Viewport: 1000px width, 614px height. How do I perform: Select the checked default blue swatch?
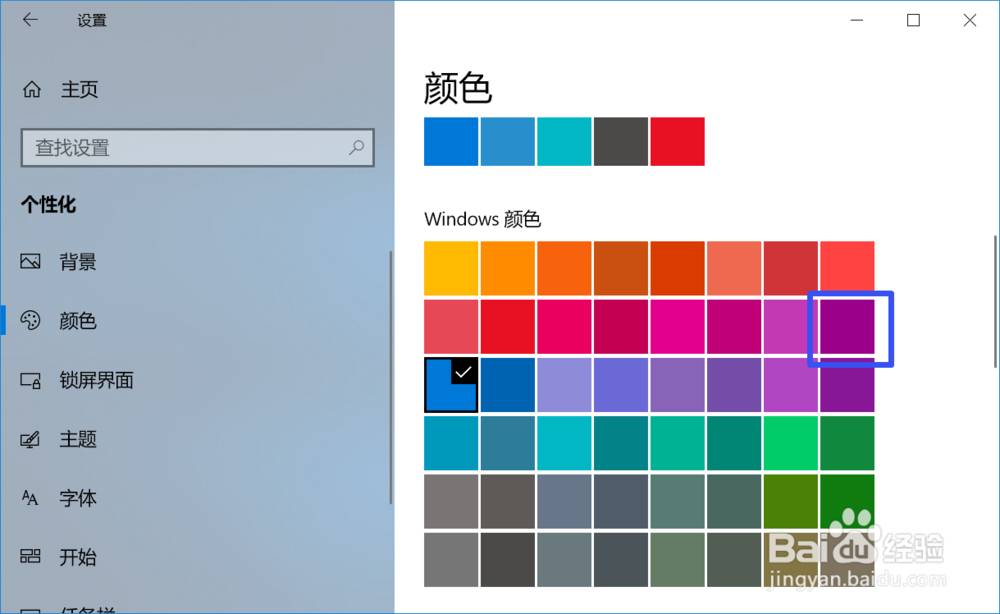click(451, 385)
